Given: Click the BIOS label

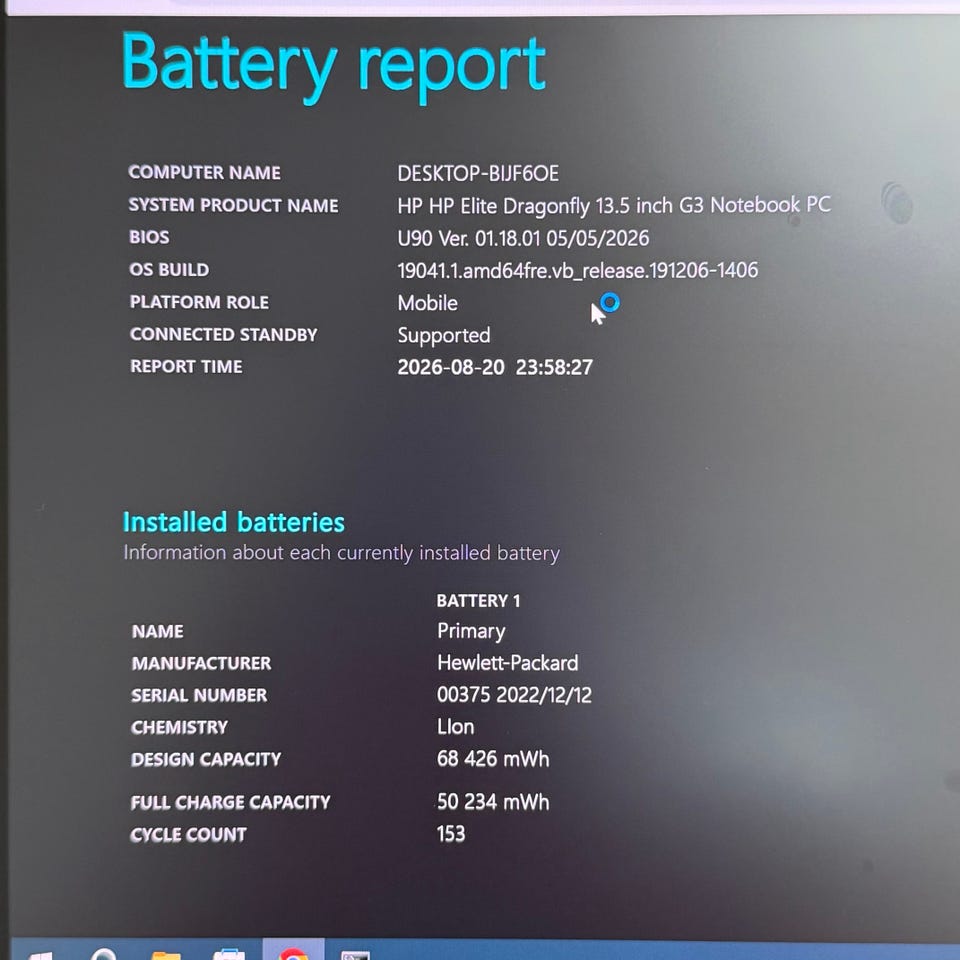Looking at the screenshot, I should click(149, 237).
